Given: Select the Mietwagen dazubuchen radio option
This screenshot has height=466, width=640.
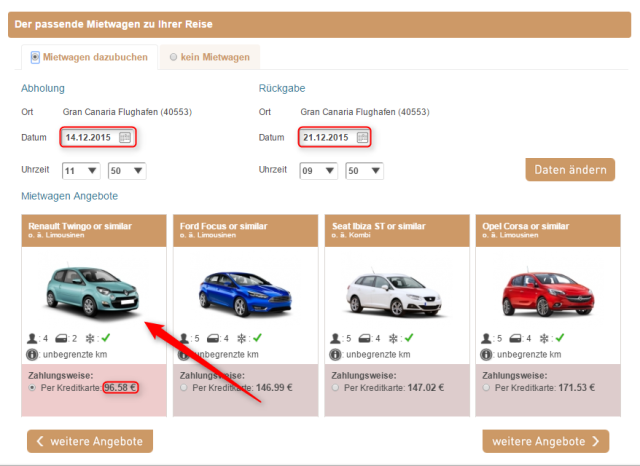Looking at the screenshot, I should coord(35,57).
